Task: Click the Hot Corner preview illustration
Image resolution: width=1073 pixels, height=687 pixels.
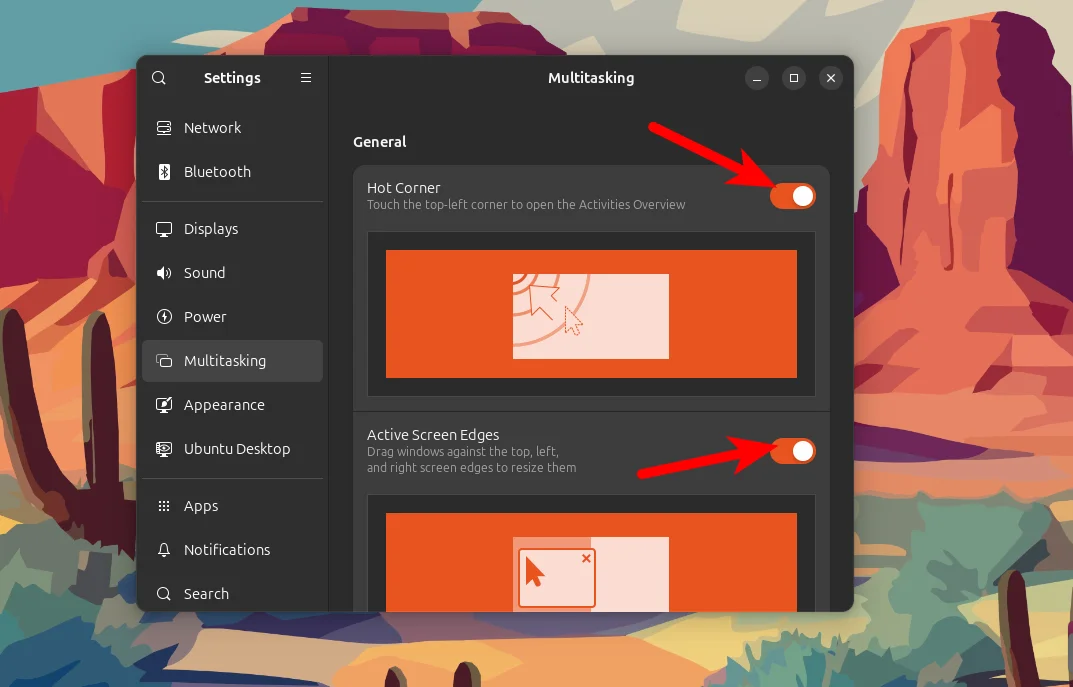Action: 591,313
